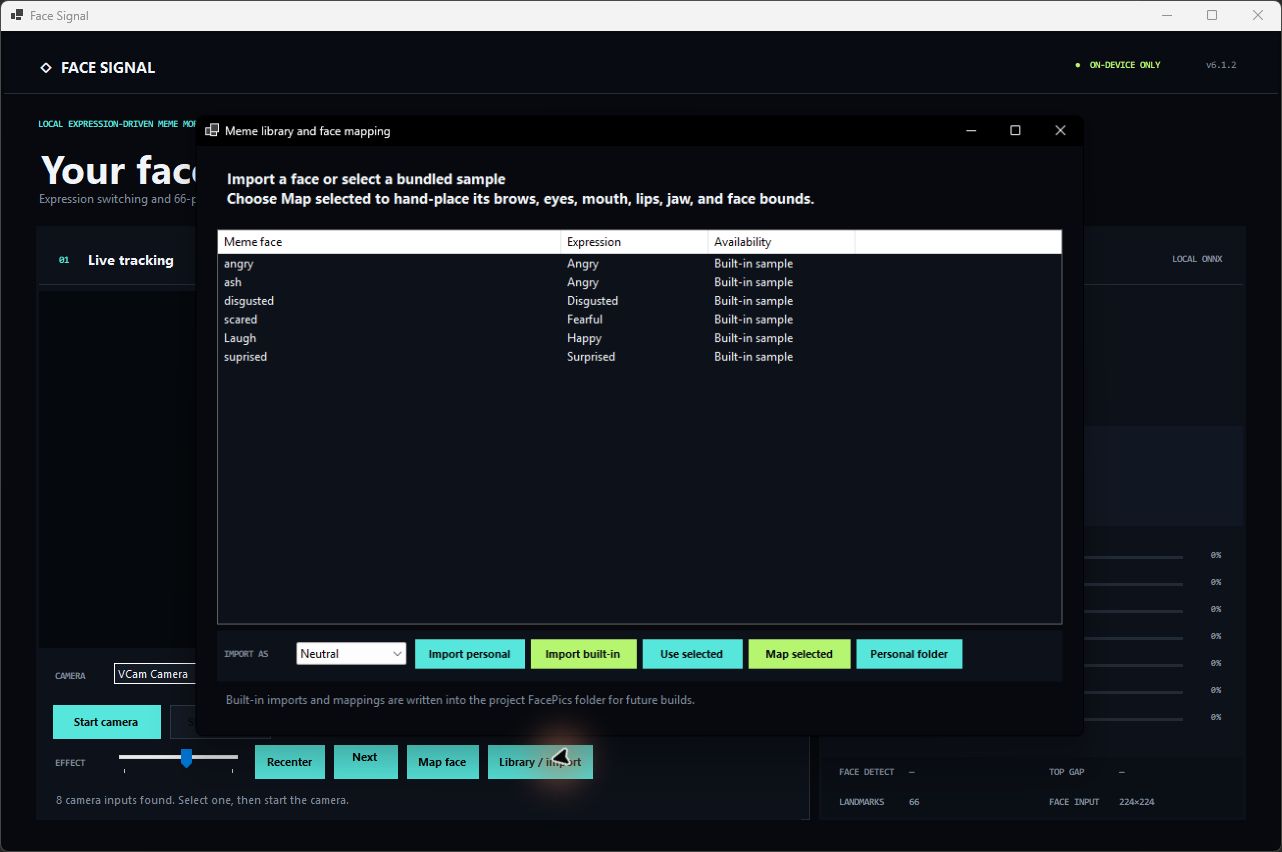The width and height of the screenshot is (1282, 852).
Task: Minimize the Meme library and face mapping dialog
Action: (969, 131)
